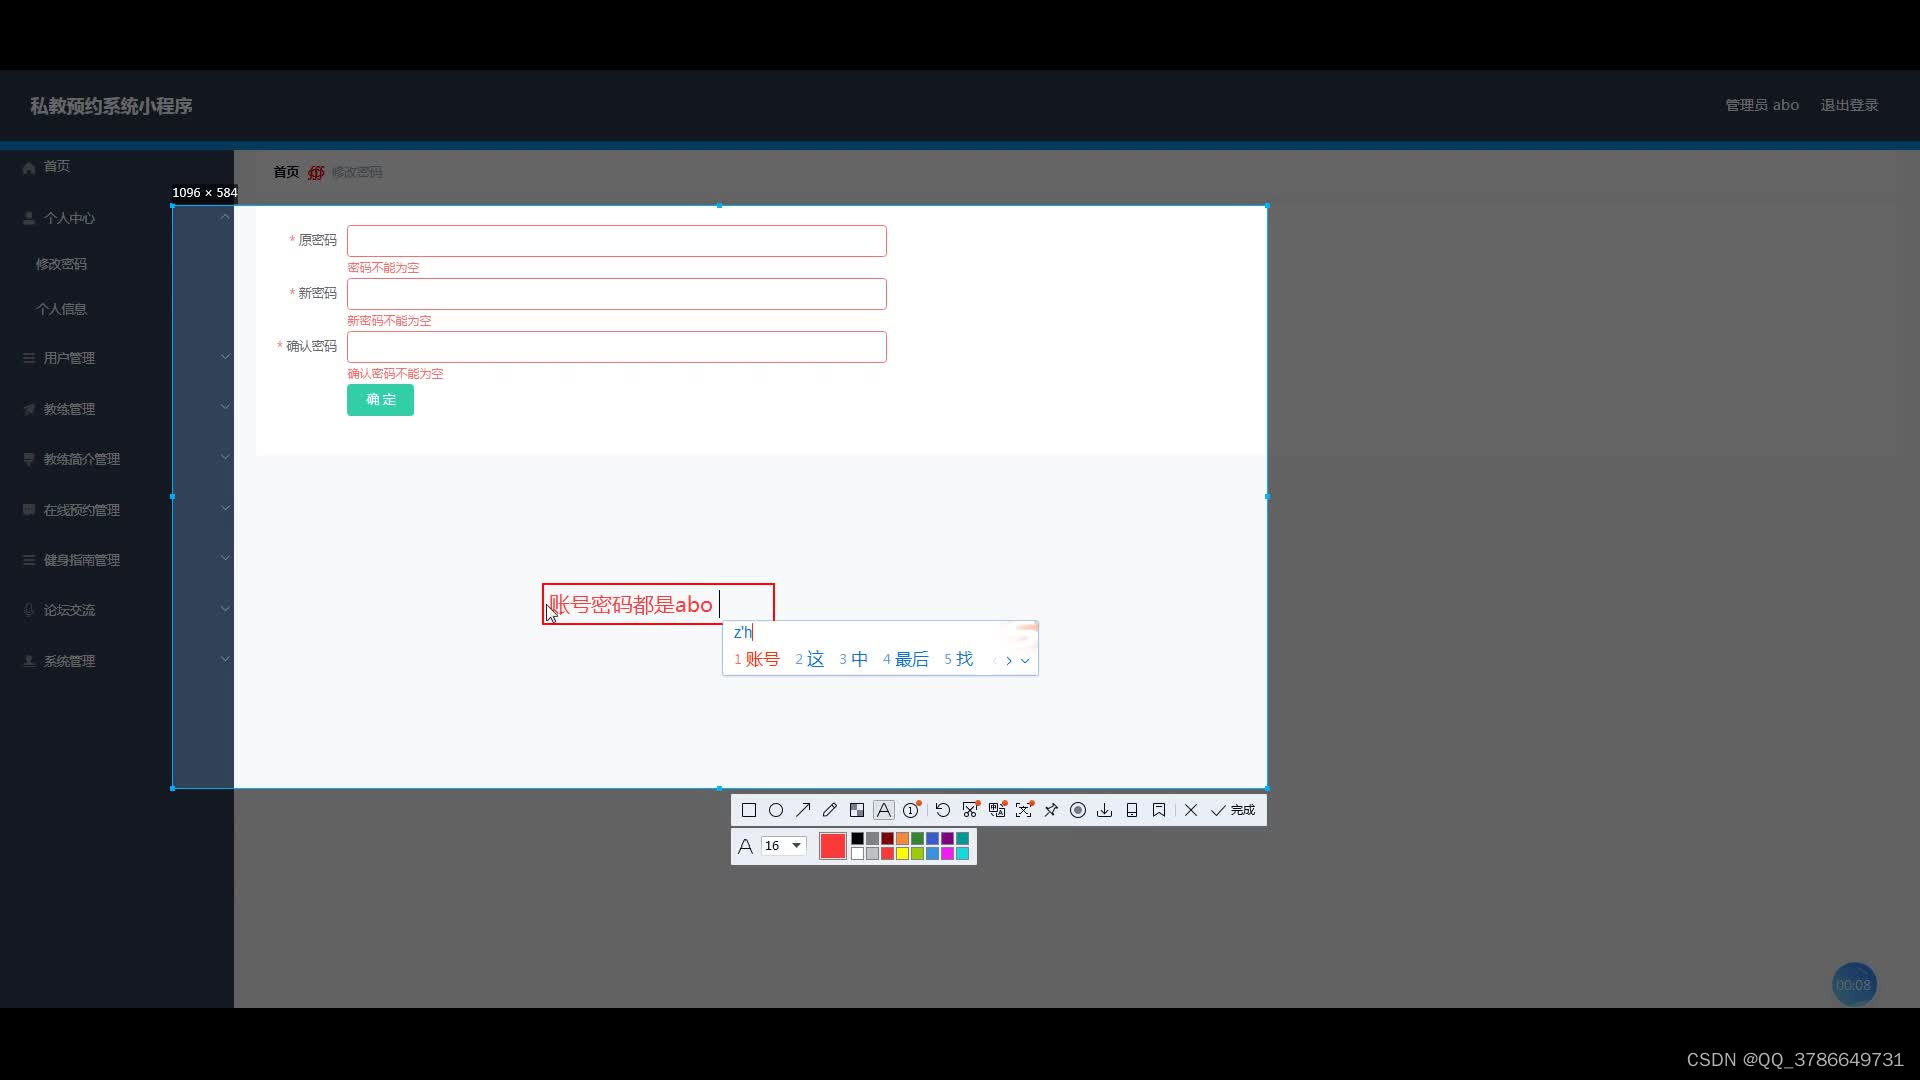
Task: Cancel screenshot with X icon
Action: point(1191,811)
